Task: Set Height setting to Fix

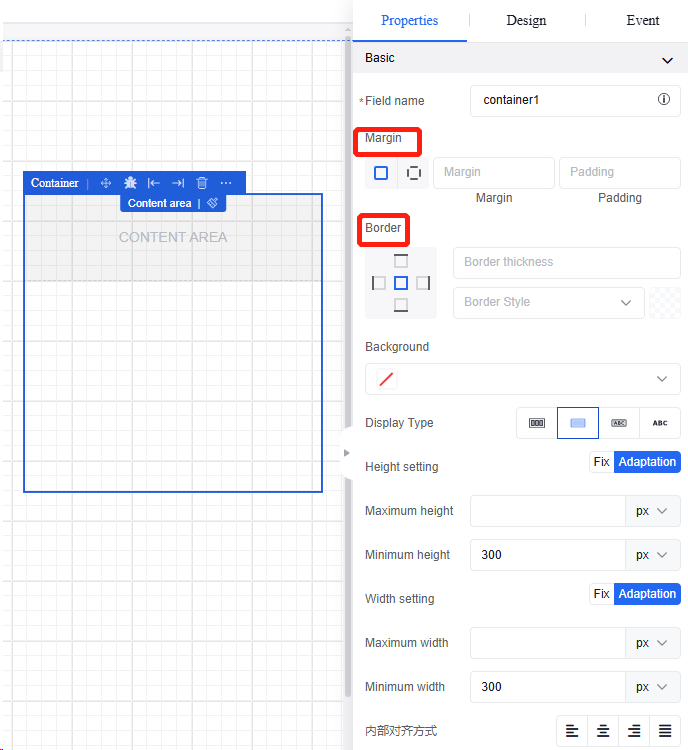Action: [x=601, y=462]
